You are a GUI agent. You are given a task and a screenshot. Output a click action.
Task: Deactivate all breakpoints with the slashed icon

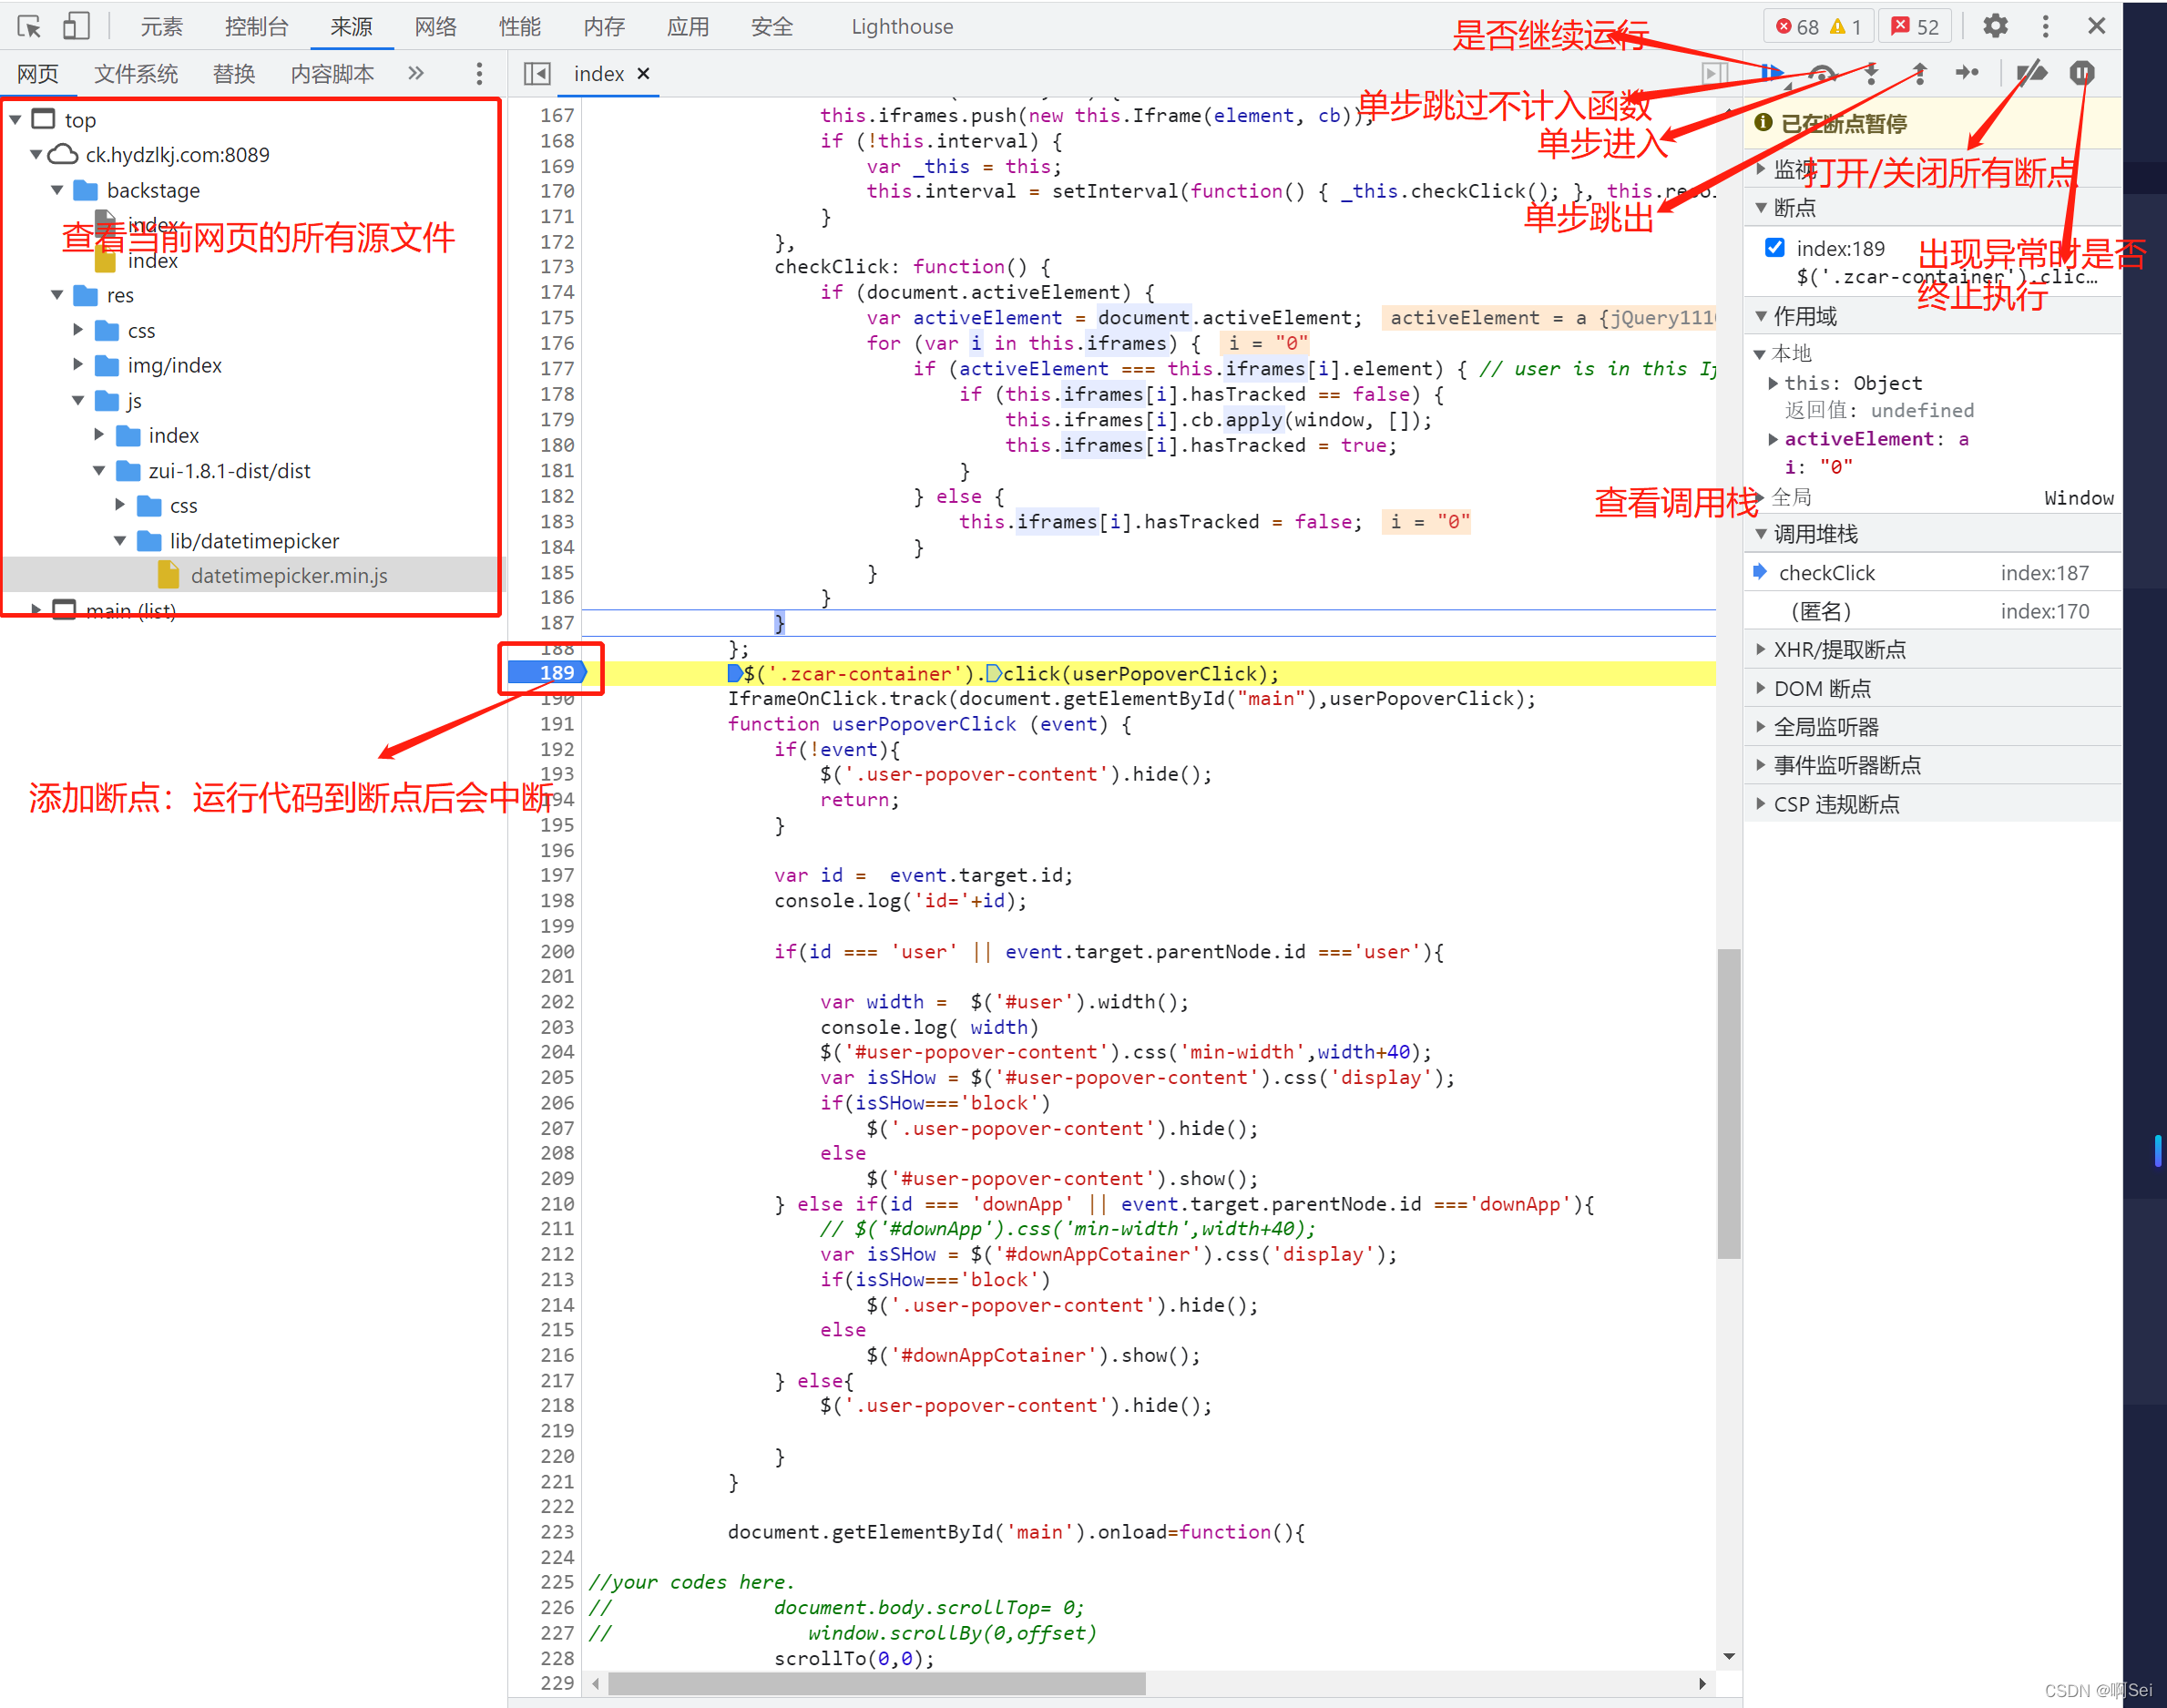point(2031,72)
